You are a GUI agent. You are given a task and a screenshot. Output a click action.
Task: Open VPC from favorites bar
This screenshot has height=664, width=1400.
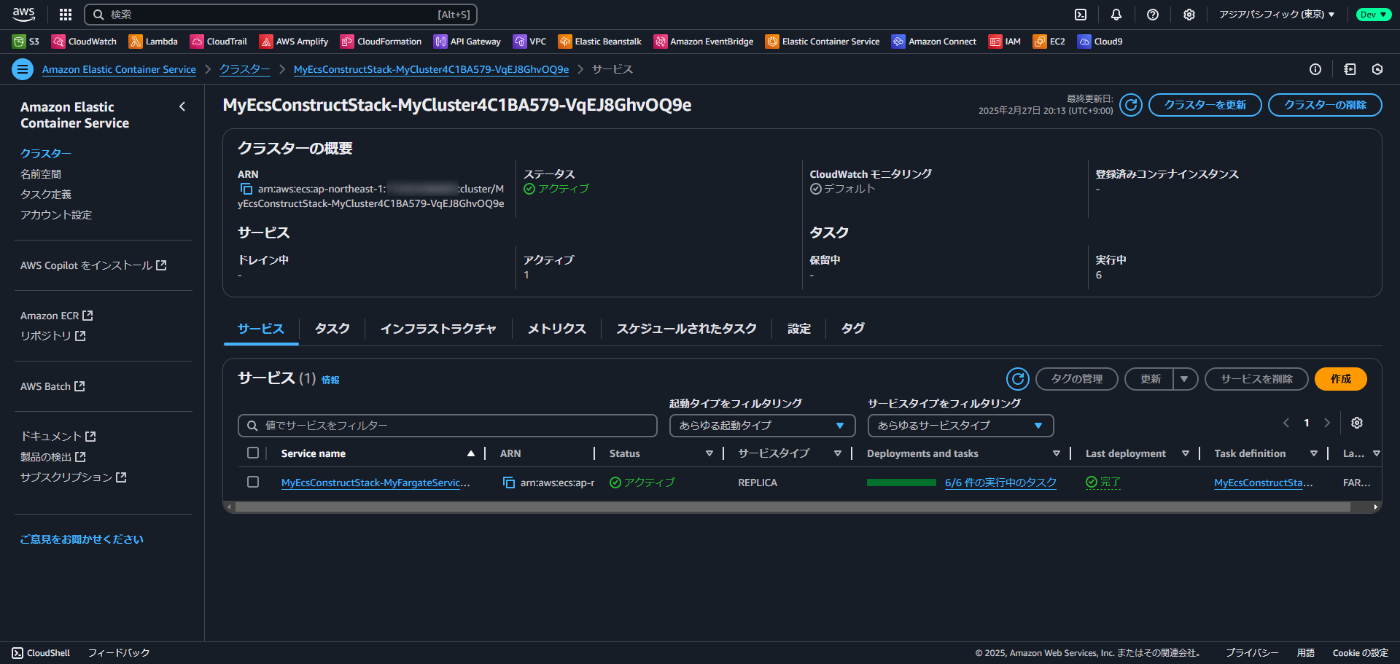pos(530,41)
